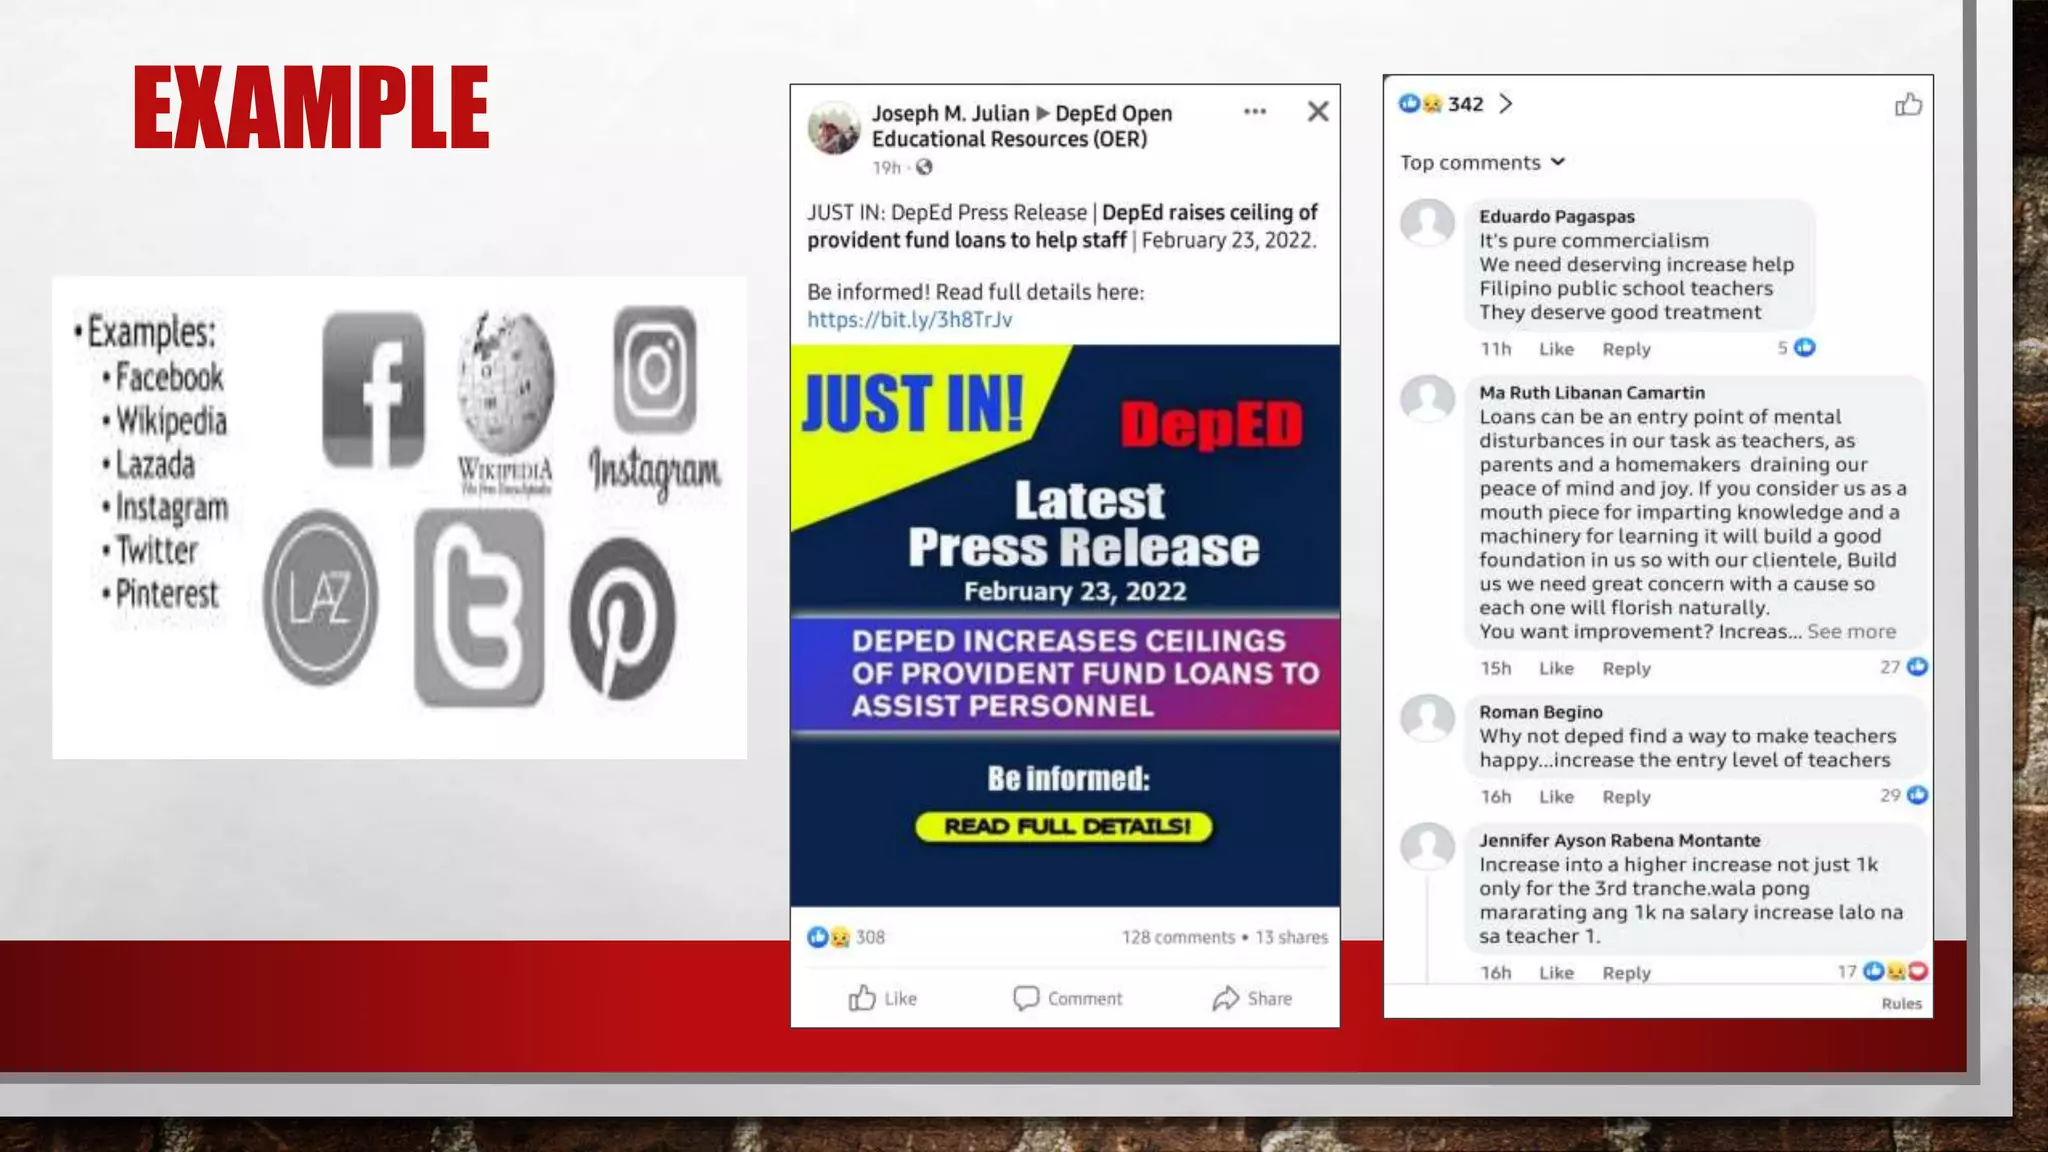This screenshot has height=1152, width=2048.
Task: Open Joseph M. Julian's profile picture
Action: coord(834,127)
